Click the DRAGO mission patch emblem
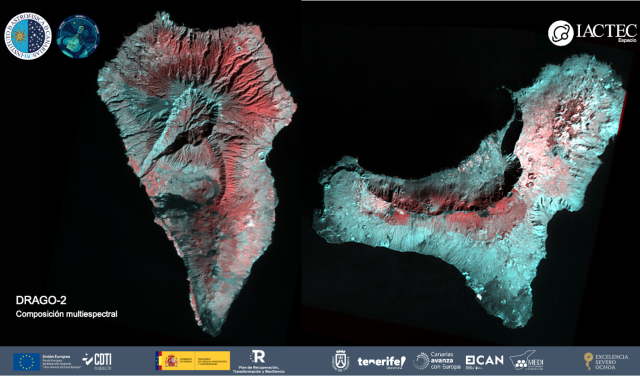Screen dimensions: 640x376 78,36
